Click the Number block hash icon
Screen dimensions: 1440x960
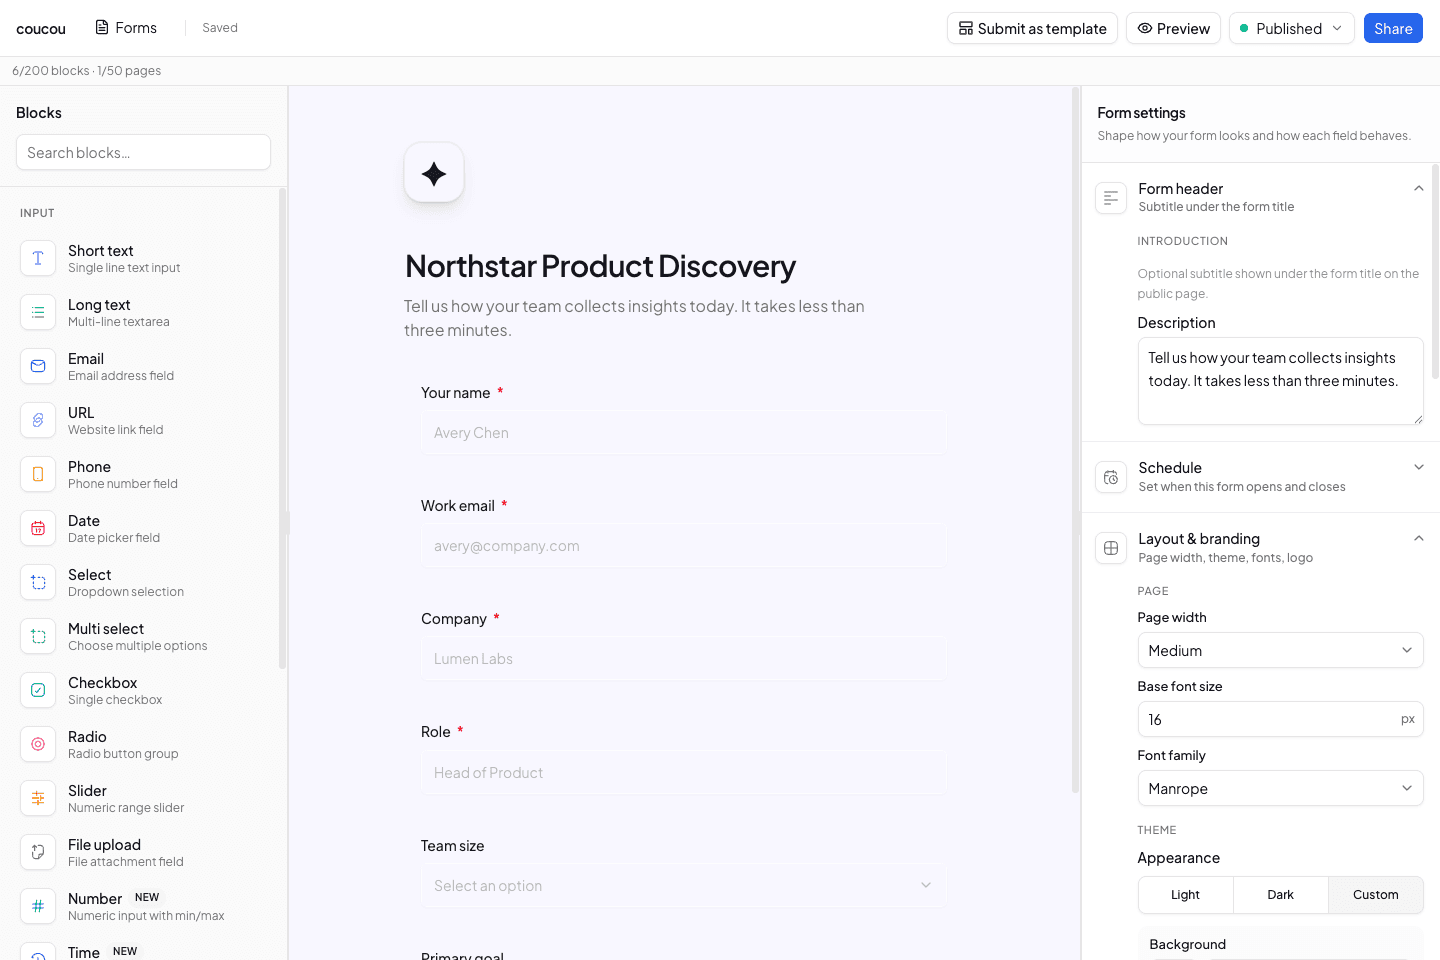(x=38, y=906)
